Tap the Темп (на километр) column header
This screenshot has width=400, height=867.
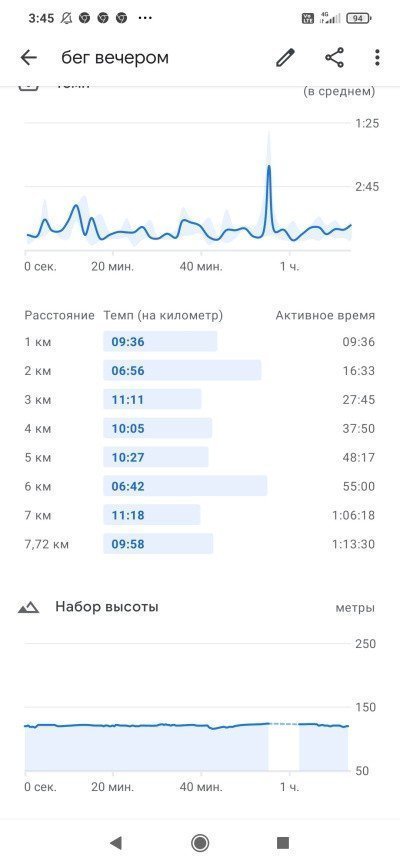pos(163,316)
